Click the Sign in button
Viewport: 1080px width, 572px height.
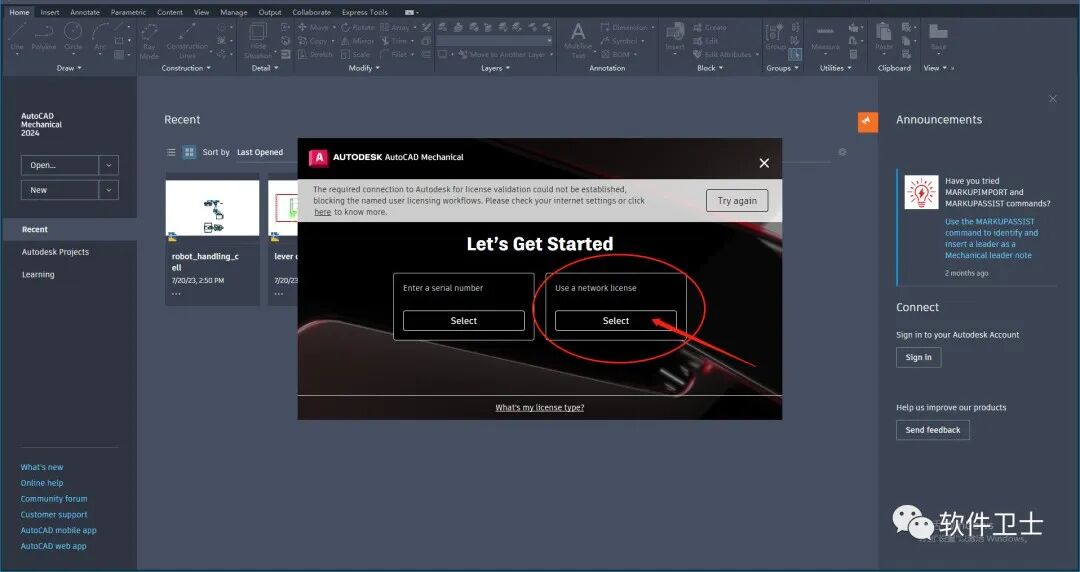pyautogui.click(x=918, y=357)
